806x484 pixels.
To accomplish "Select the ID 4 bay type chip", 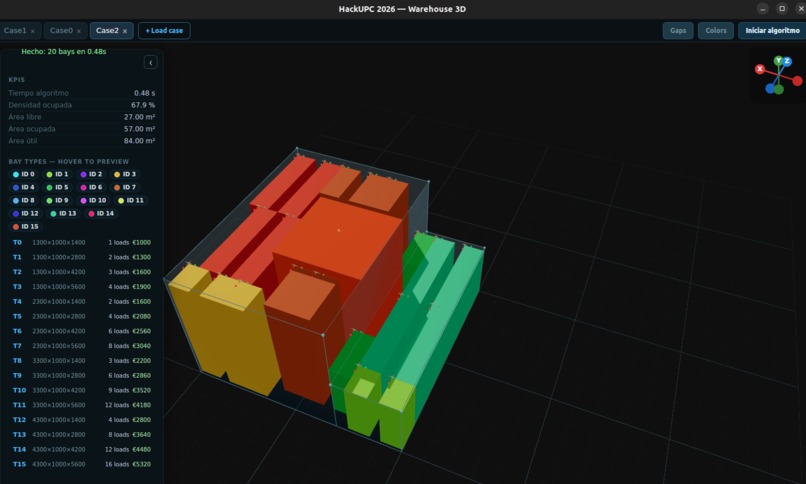I will 24,188.
